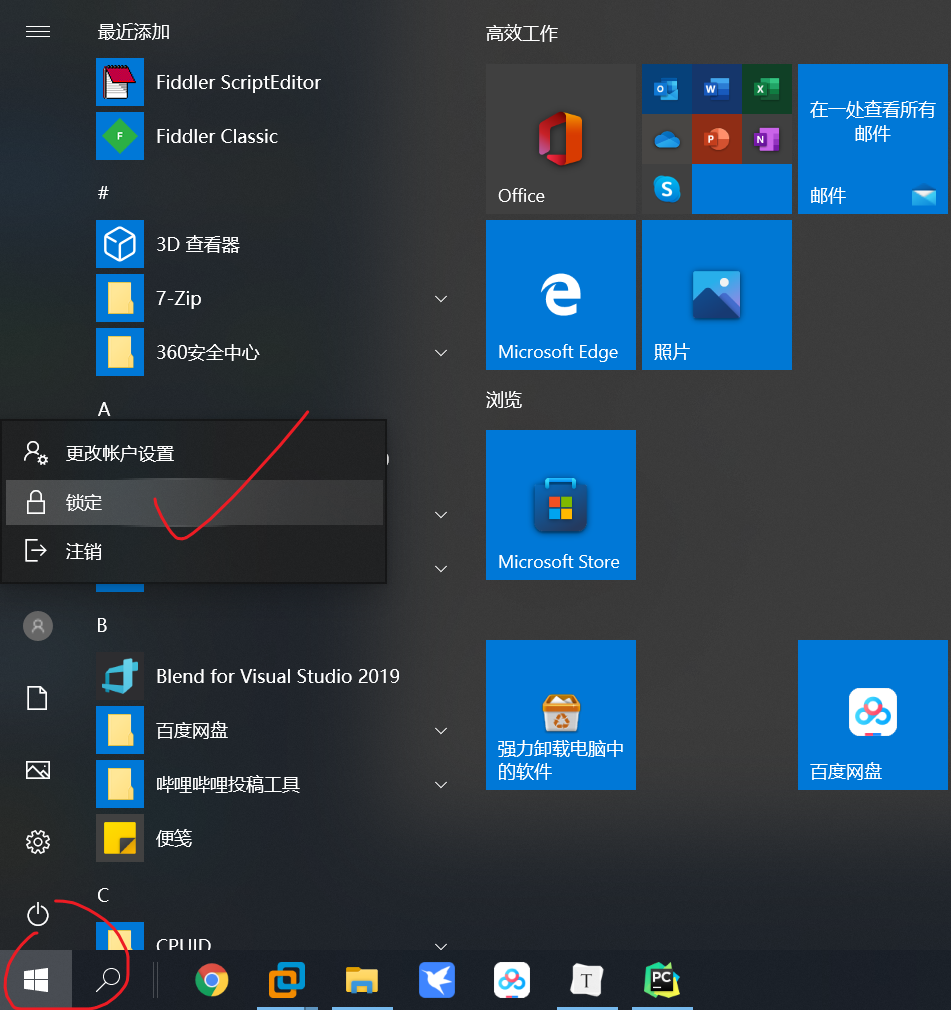The image size is (951, 1010).
Task: Open the Office tile
Action: (x=560, y=140)
